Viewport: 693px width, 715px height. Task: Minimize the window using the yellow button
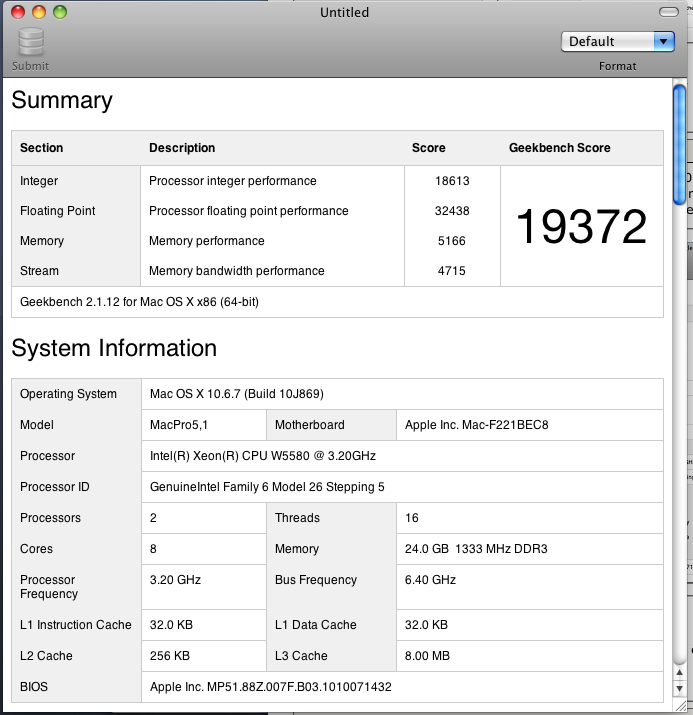[39, 12]
